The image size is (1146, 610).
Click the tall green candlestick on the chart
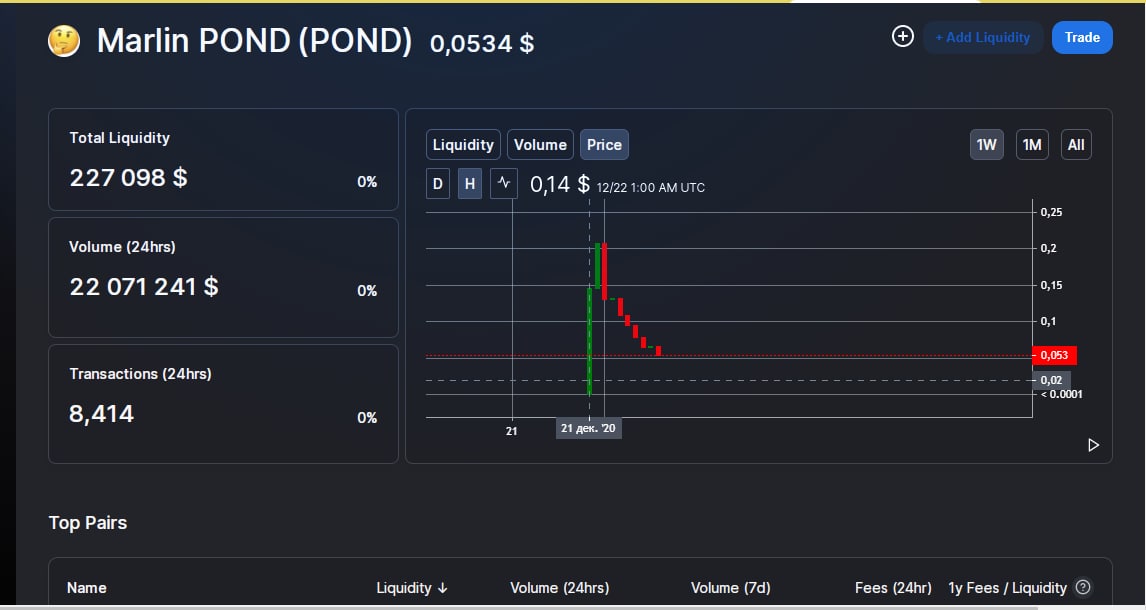click(x=589, y=342)
